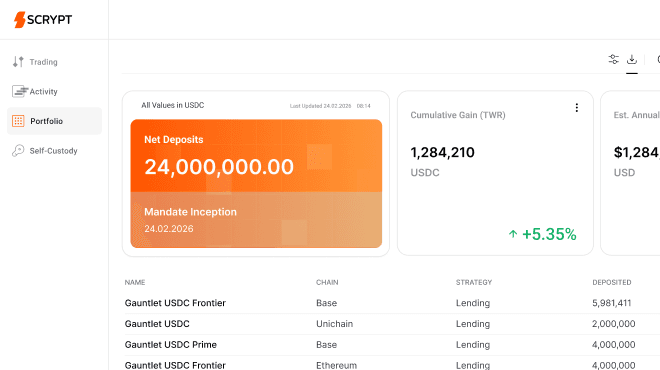Click the Unichain chain cell
This screenshot has height=370, width=660.
click(x=335, y=324)
